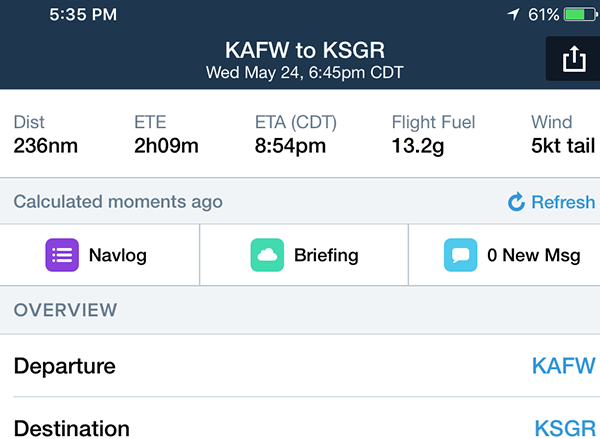The width and height of the screenshot is (600, 439).
Task: Tap the ETE 2h09m value
Action: coord(166,145)
